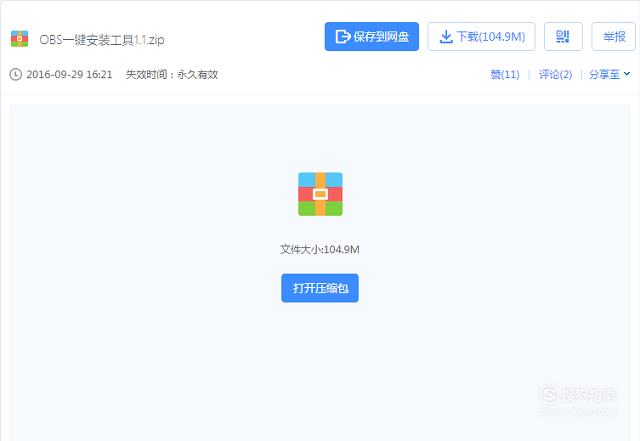Click the 举报 report button
The height and width of the screenshot is (441, 640).
coord(614,37)
